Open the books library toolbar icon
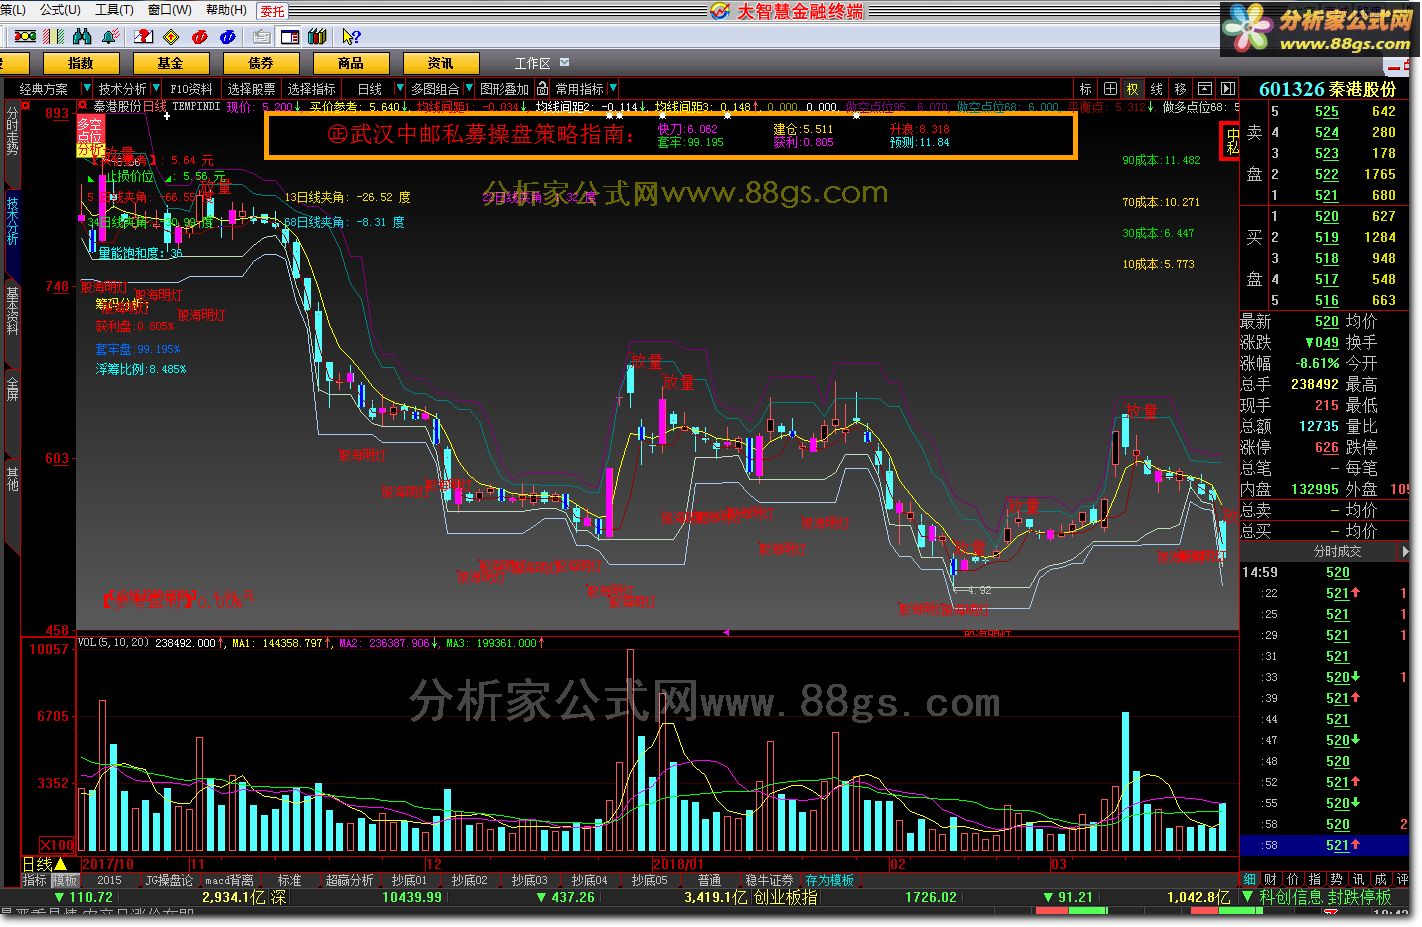This screenshot has width=1422, height=927. (x=317, y=36)
